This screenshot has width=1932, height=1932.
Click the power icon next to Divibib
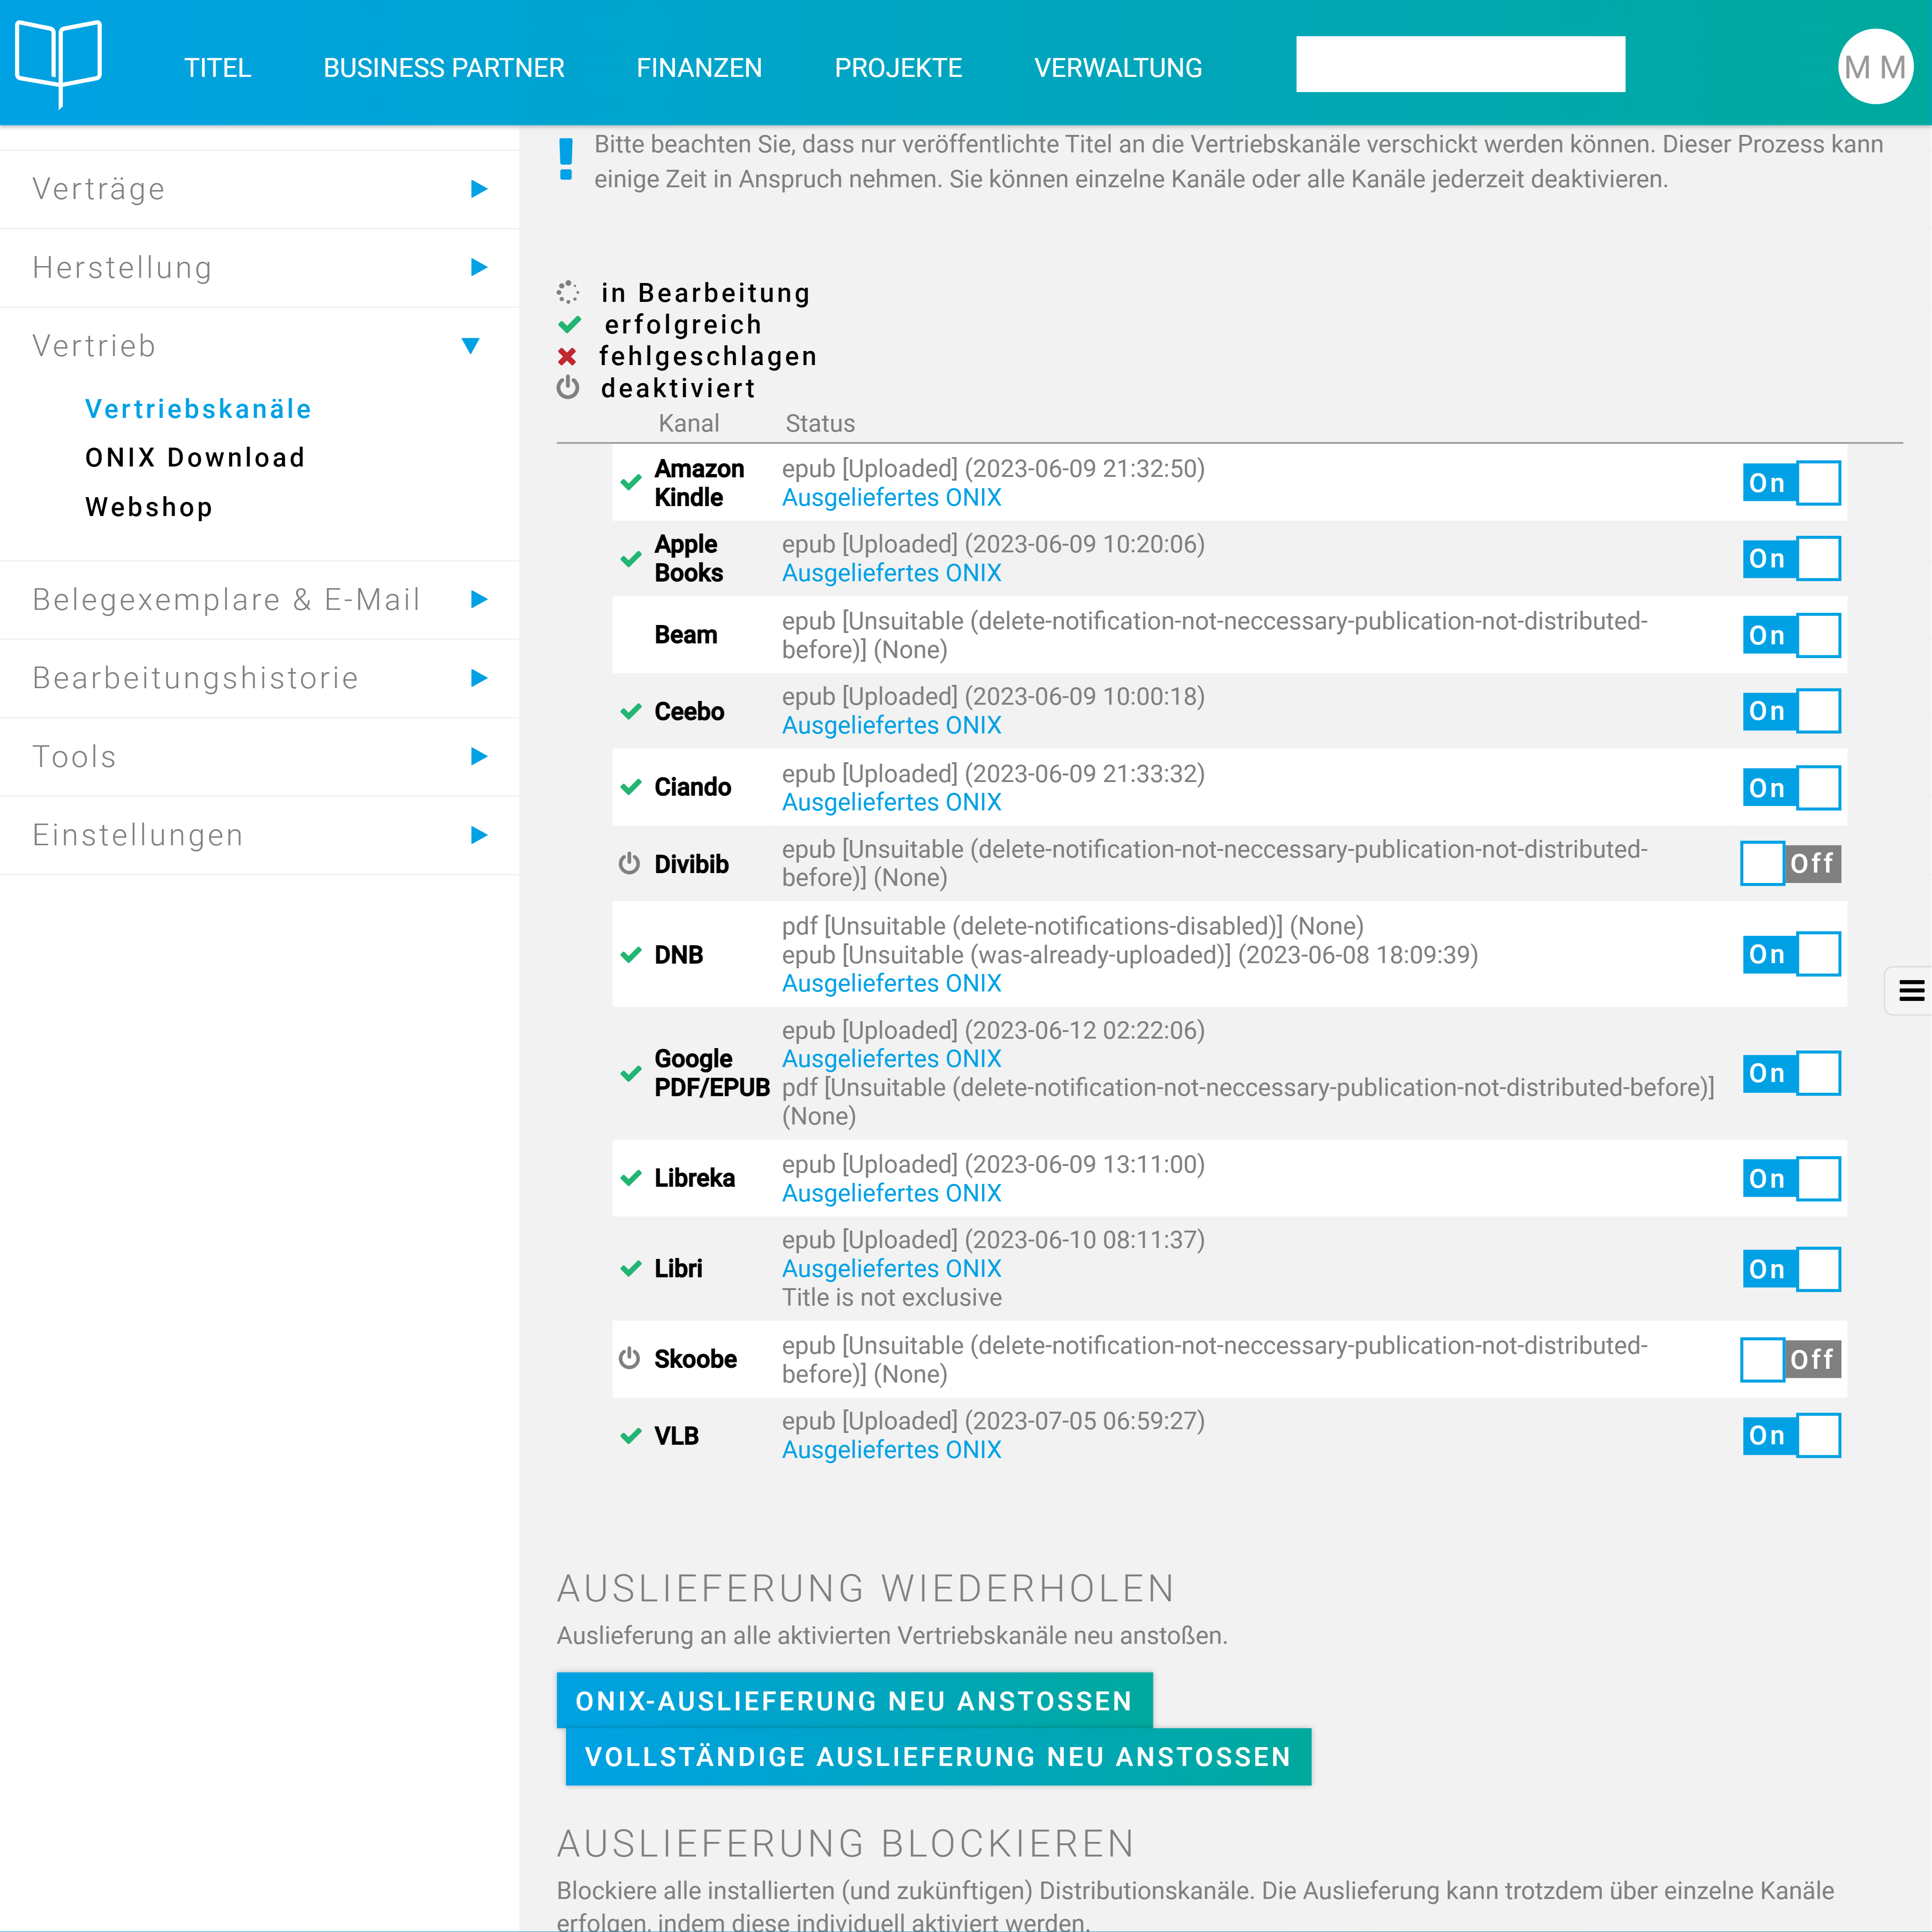[x=629, y=863]
